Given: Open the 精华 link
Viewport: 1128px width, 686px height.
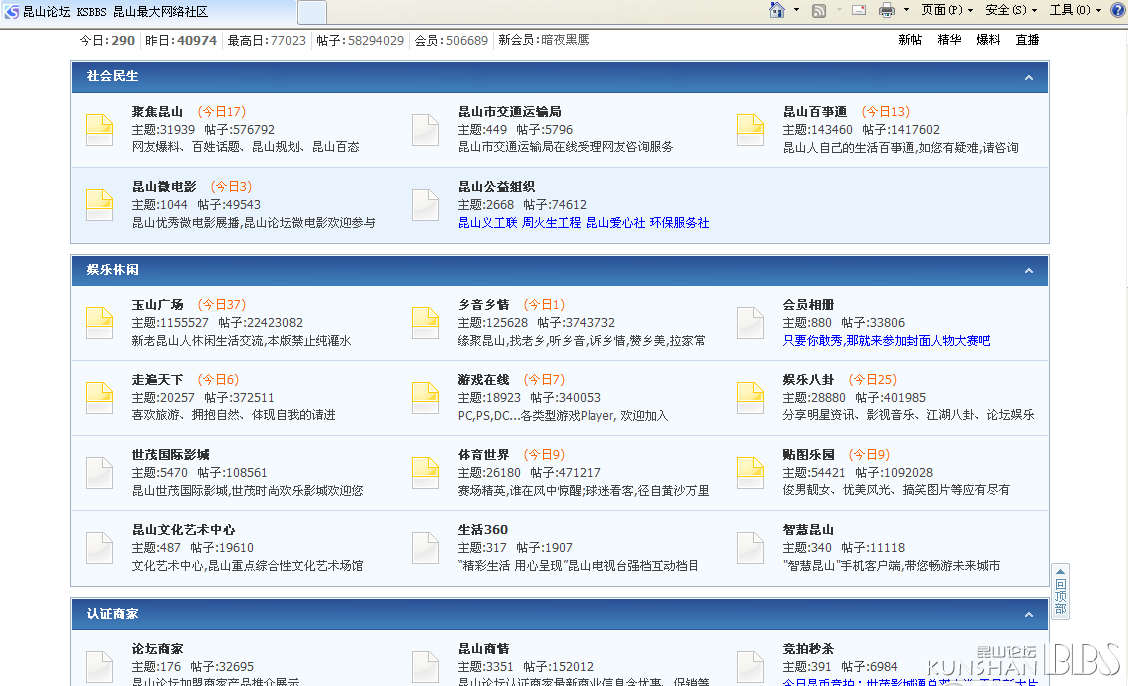Looking at the screenshot, I should pyautogui.click(x=950, y=40).
